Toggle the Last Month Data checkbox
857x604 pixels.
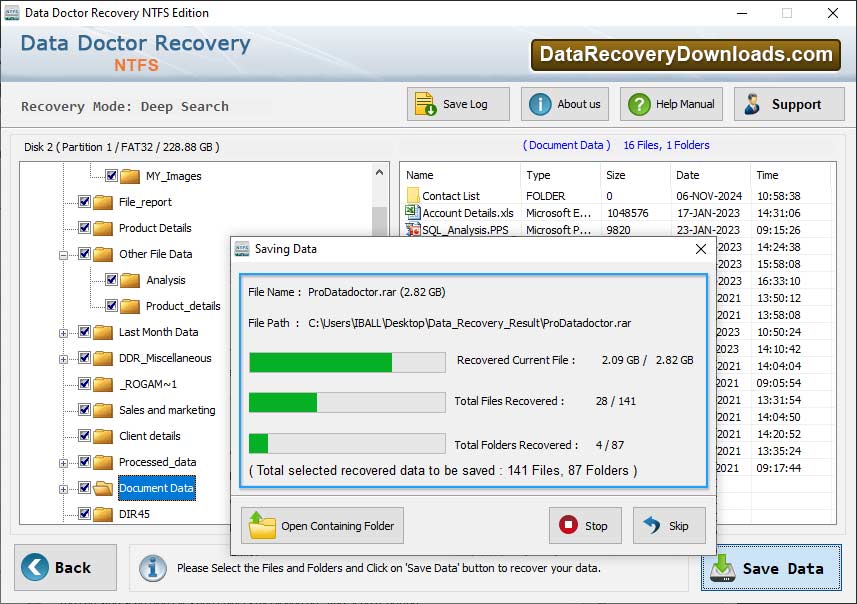84,331
